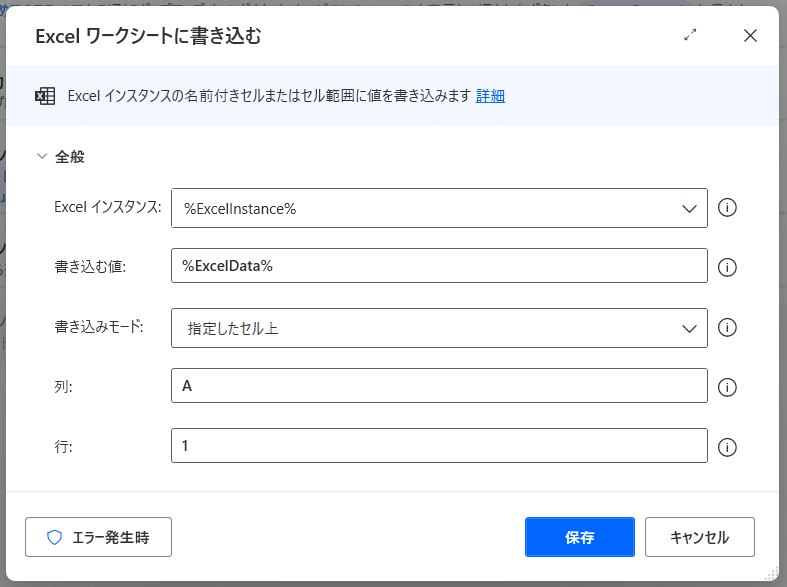Viewport: 787px width, 587px height.
Task: Open the 詳細 link
Action: [490, 95]
